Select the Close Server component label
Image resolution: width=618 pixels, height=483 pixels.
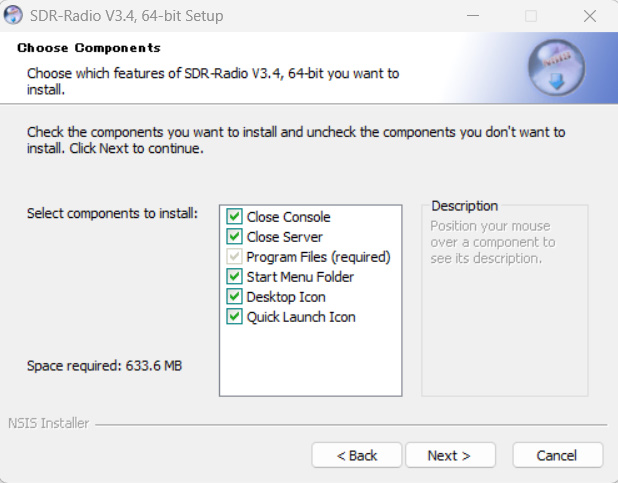click(x=284, y=237)
